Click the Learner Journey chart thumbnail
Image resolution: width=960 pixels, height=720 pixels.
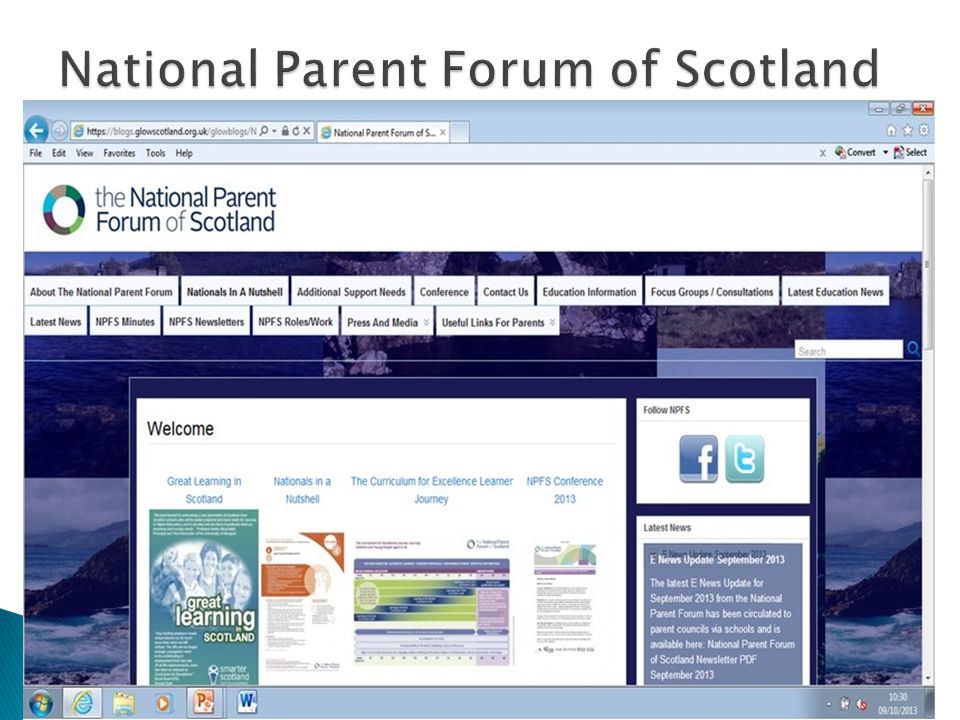(432, 602)
